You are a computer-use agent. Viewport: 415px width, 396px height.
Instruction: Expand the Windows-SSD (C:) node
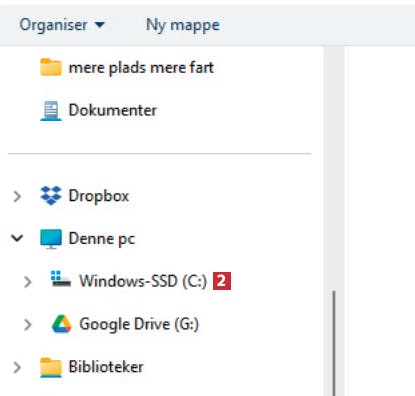28,282
